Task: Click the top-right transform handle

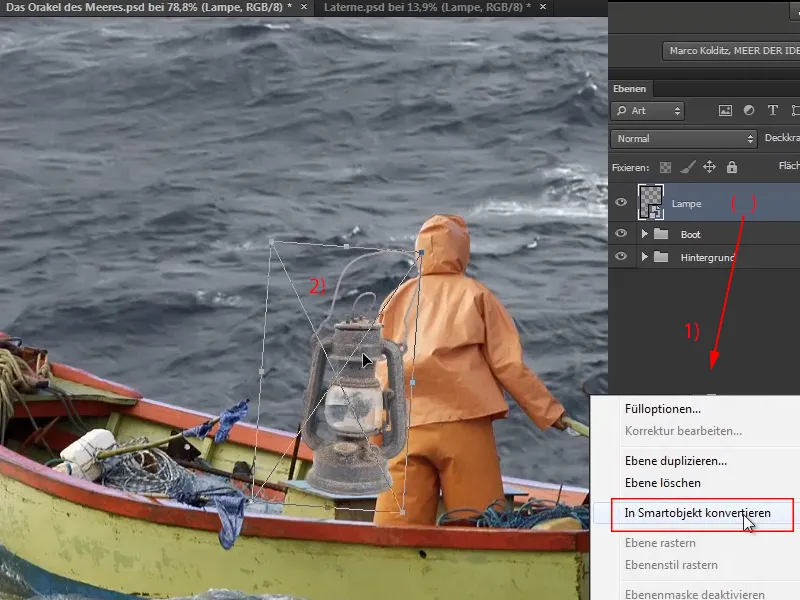Action: [x=421, y=253]
